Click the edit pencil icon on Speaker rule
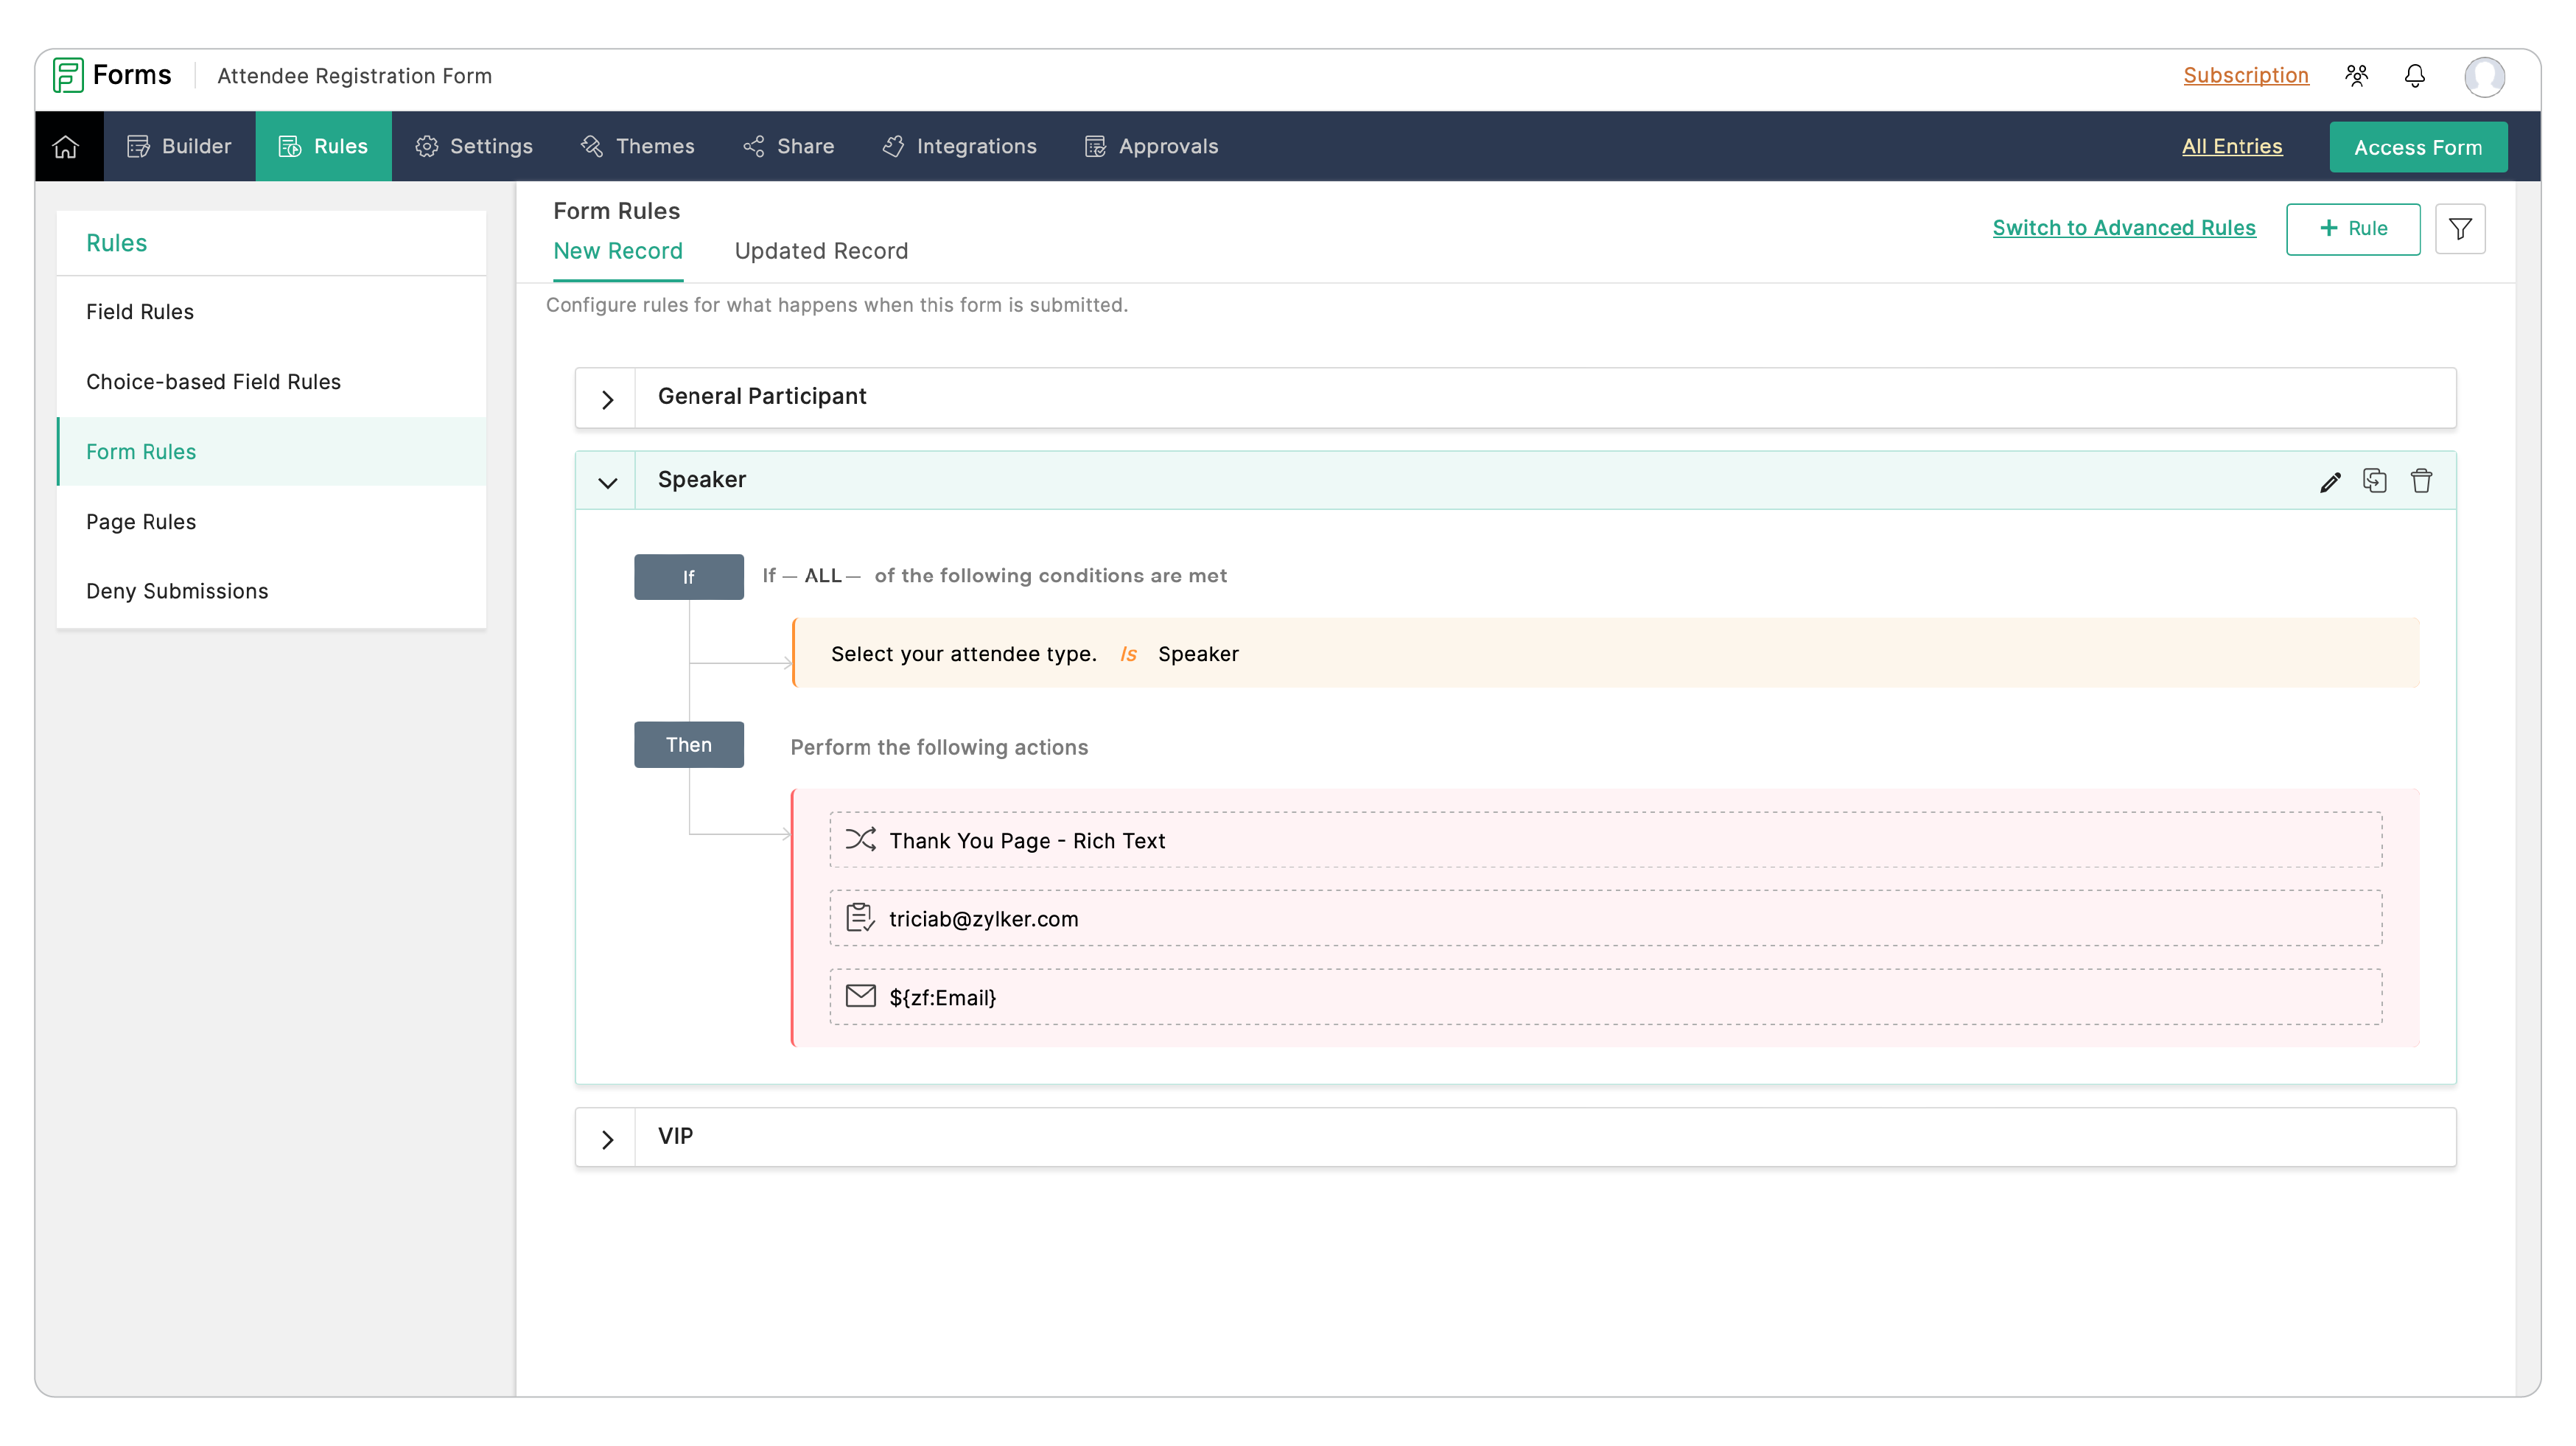 (2330, 481)
